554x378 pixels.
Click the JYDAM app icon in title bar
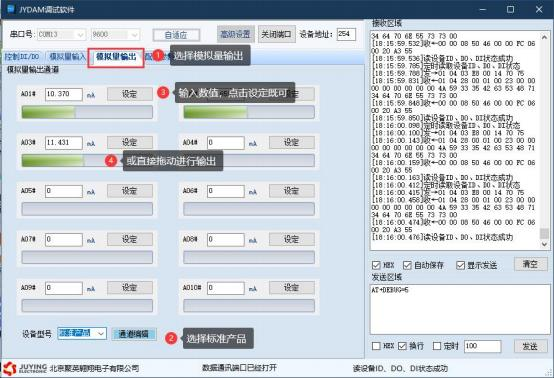(x=11, y=9)
